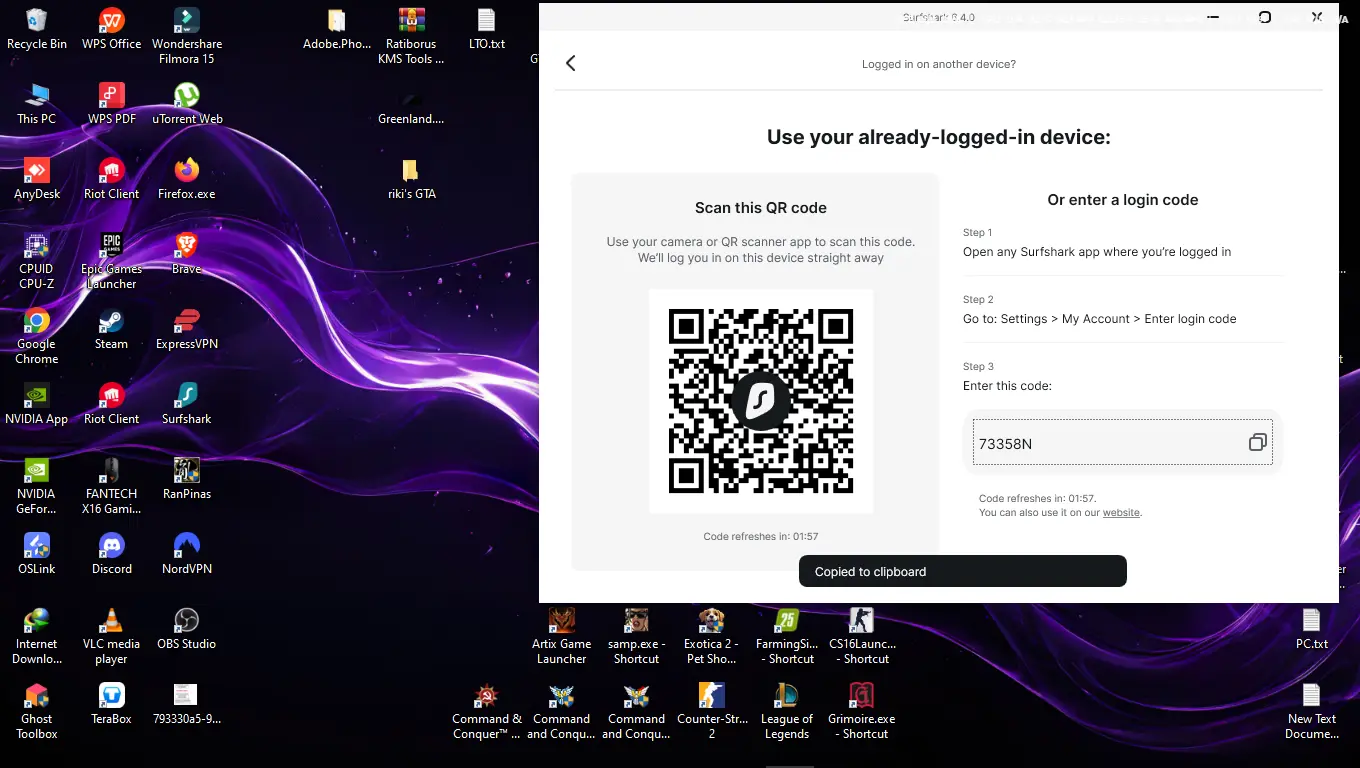Open Exotica 2 - Pet Shop shortcut

[712, 636]
